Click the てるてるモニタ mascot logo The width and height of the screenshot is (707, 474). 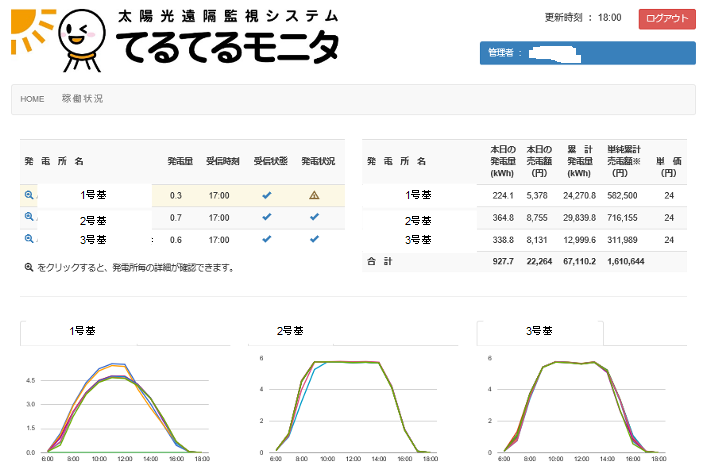[83, 41]
